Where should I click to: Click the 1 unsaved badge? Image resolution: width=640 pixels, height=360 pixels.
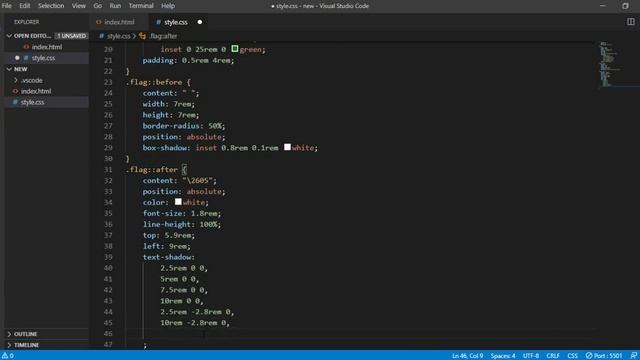[71, 36]
